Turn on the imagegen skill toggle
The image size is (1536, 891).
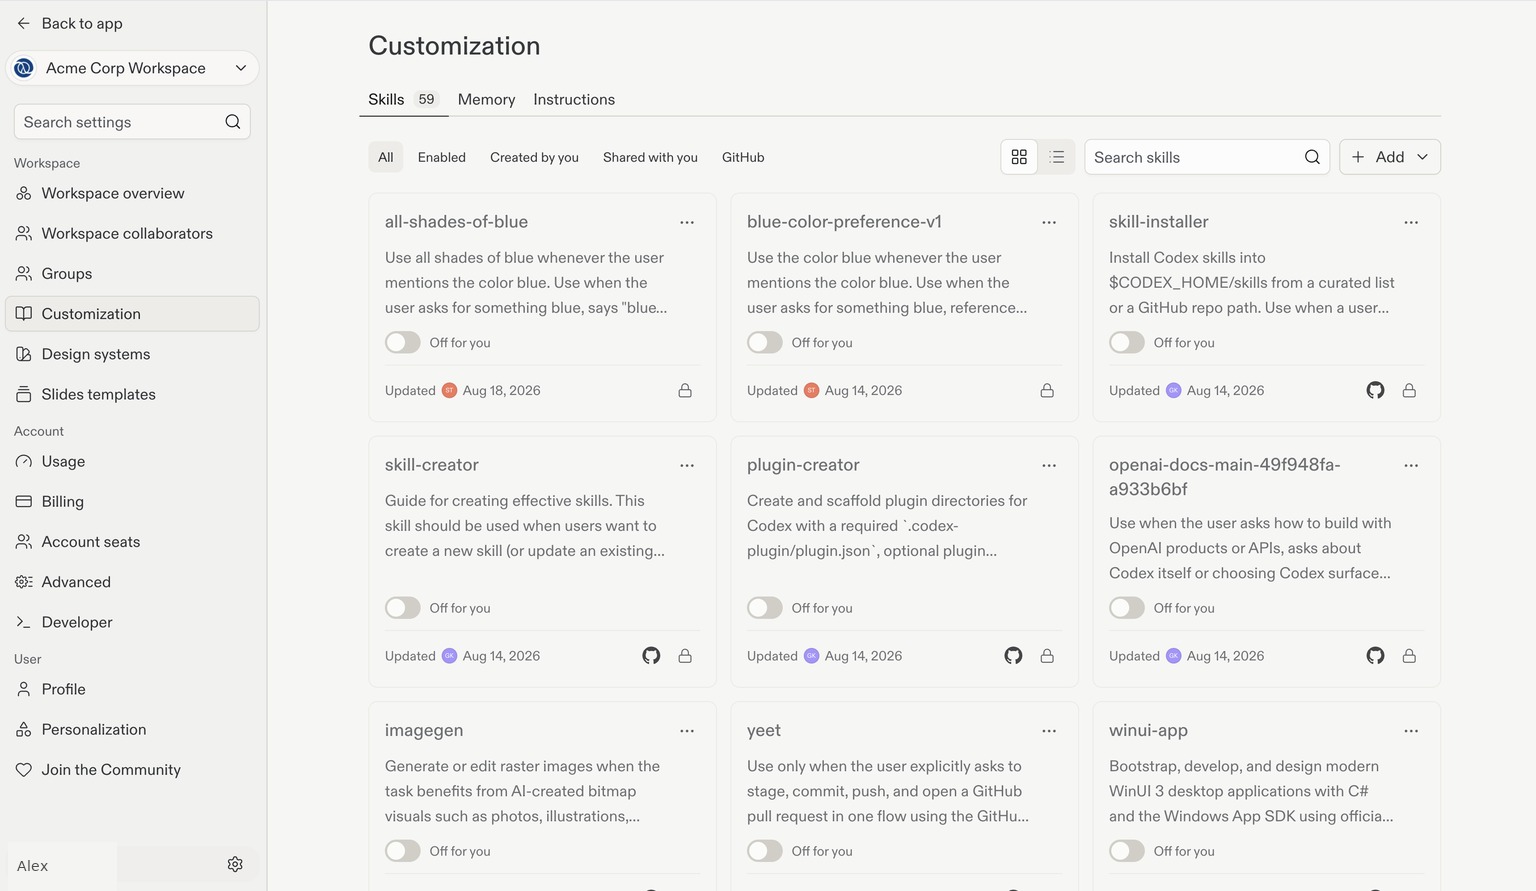point(403,851)
